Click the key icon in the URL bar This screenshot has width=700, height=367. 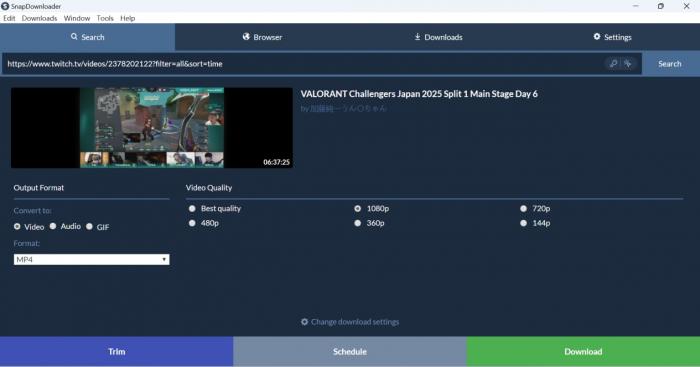613,63
